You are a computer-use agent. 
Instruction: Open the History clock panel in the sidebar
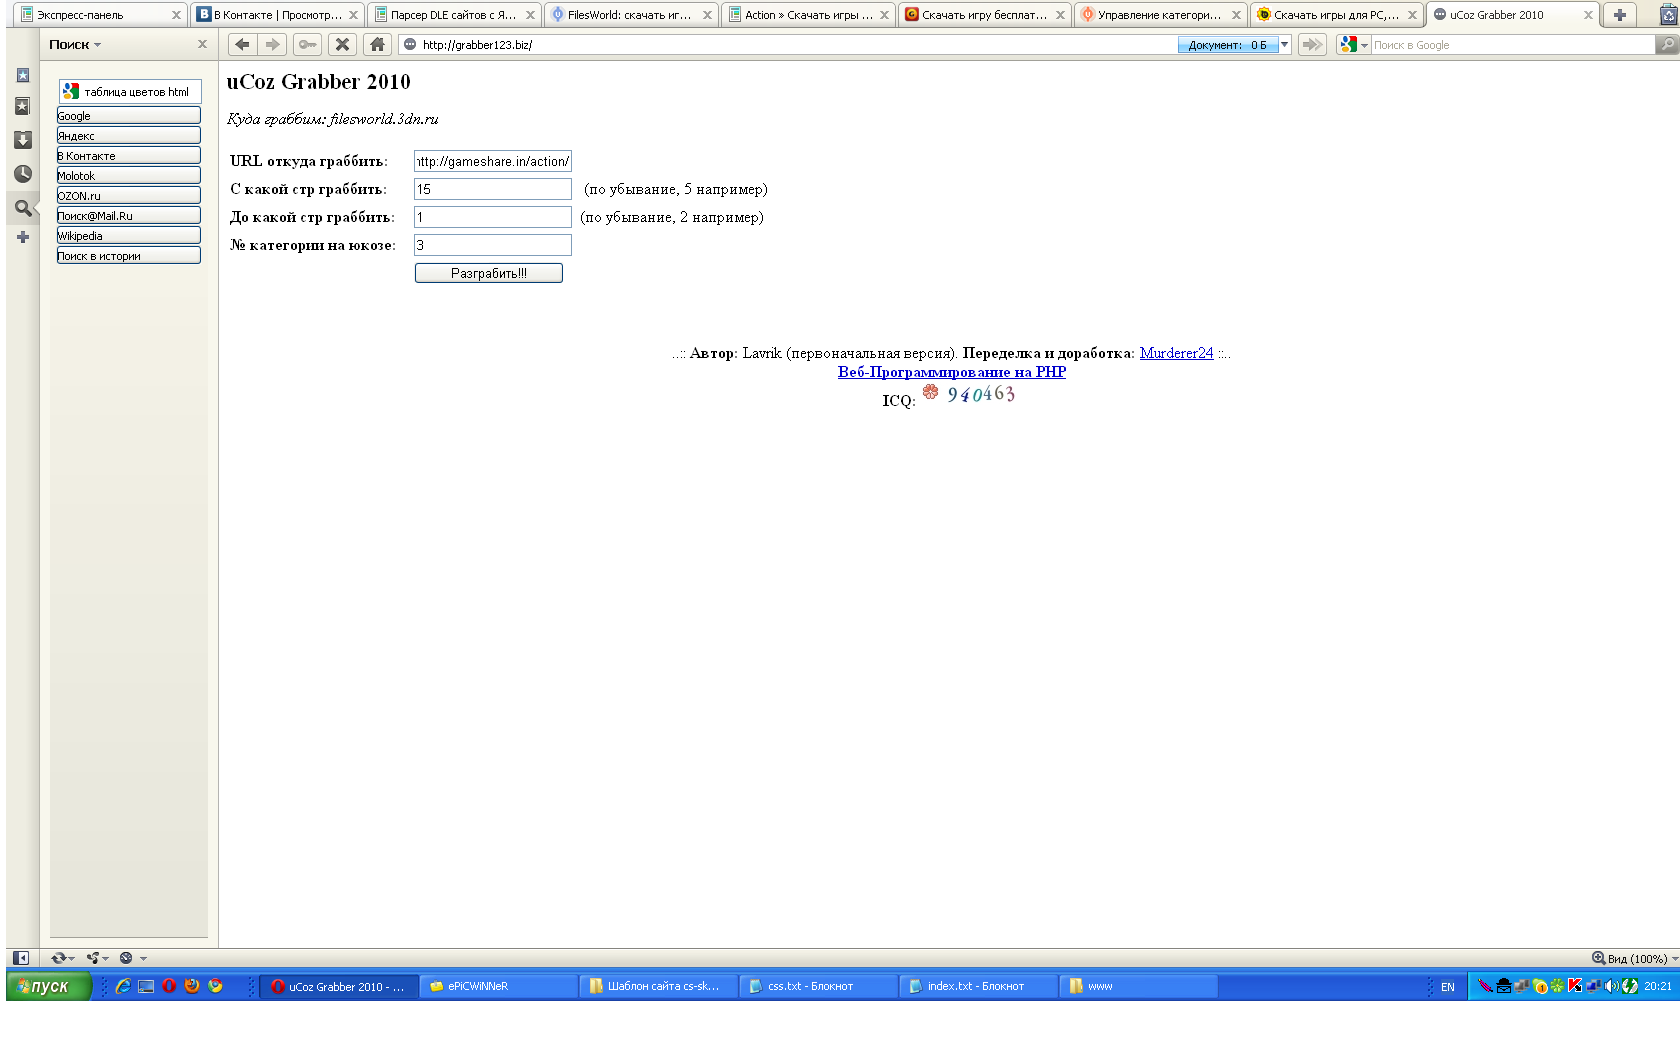23,174
